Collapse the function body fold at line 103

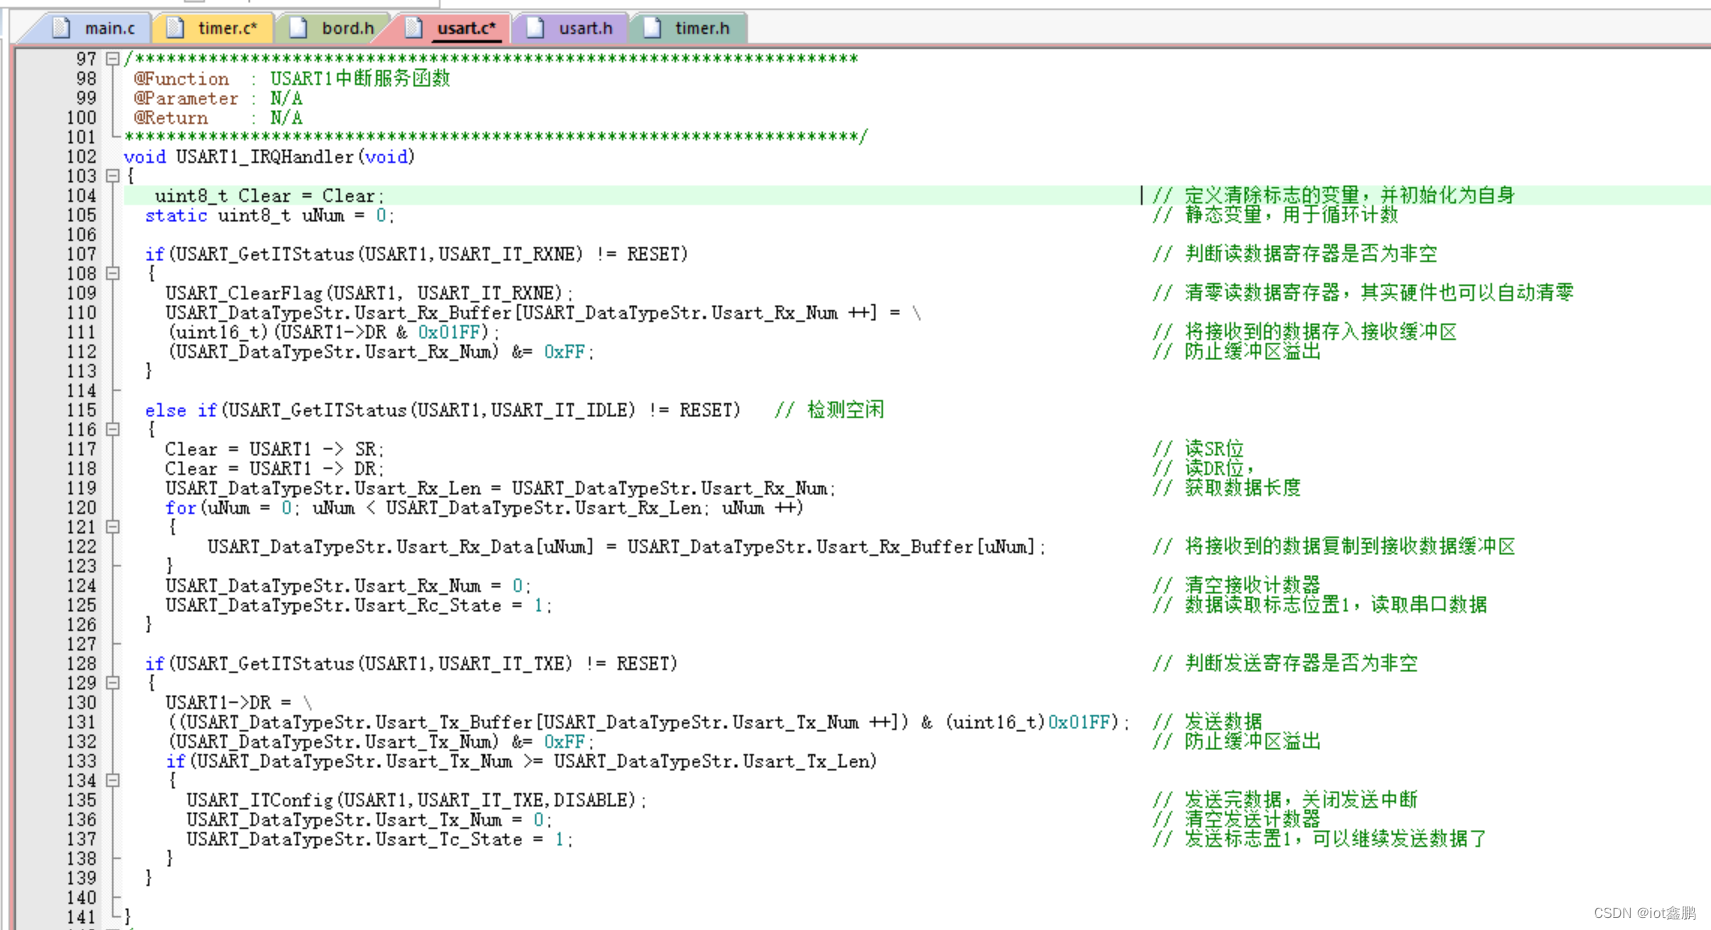pos(113,176)
